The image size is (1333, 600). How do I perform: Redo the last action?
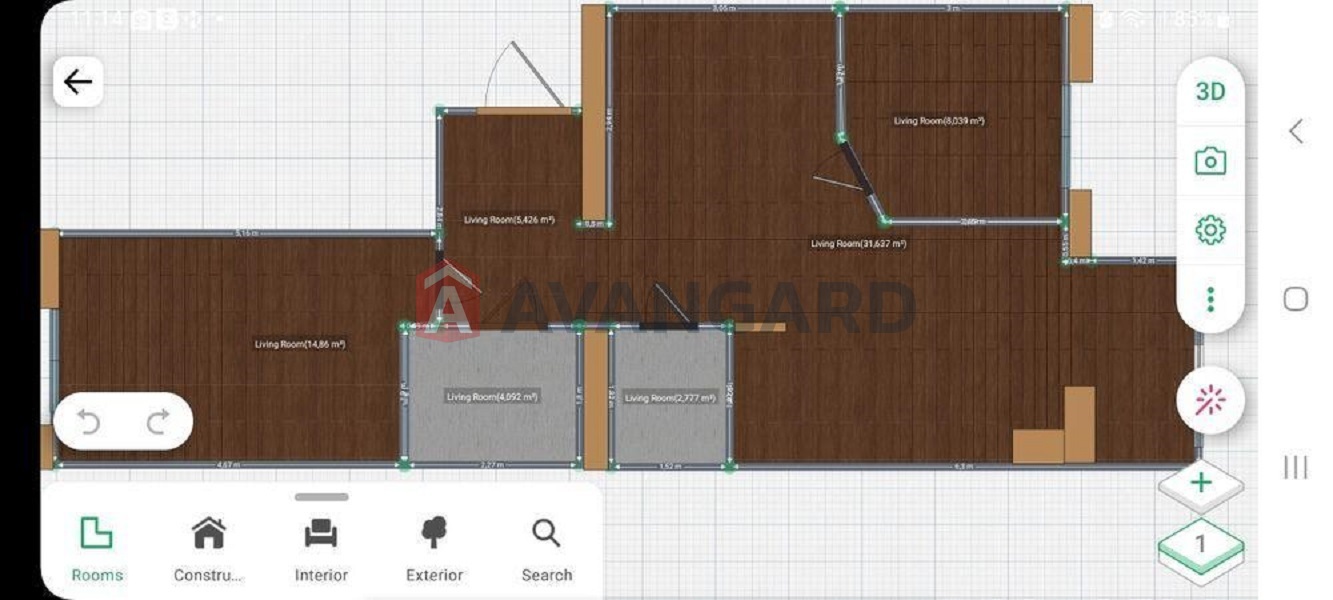[x=157, y=422]
